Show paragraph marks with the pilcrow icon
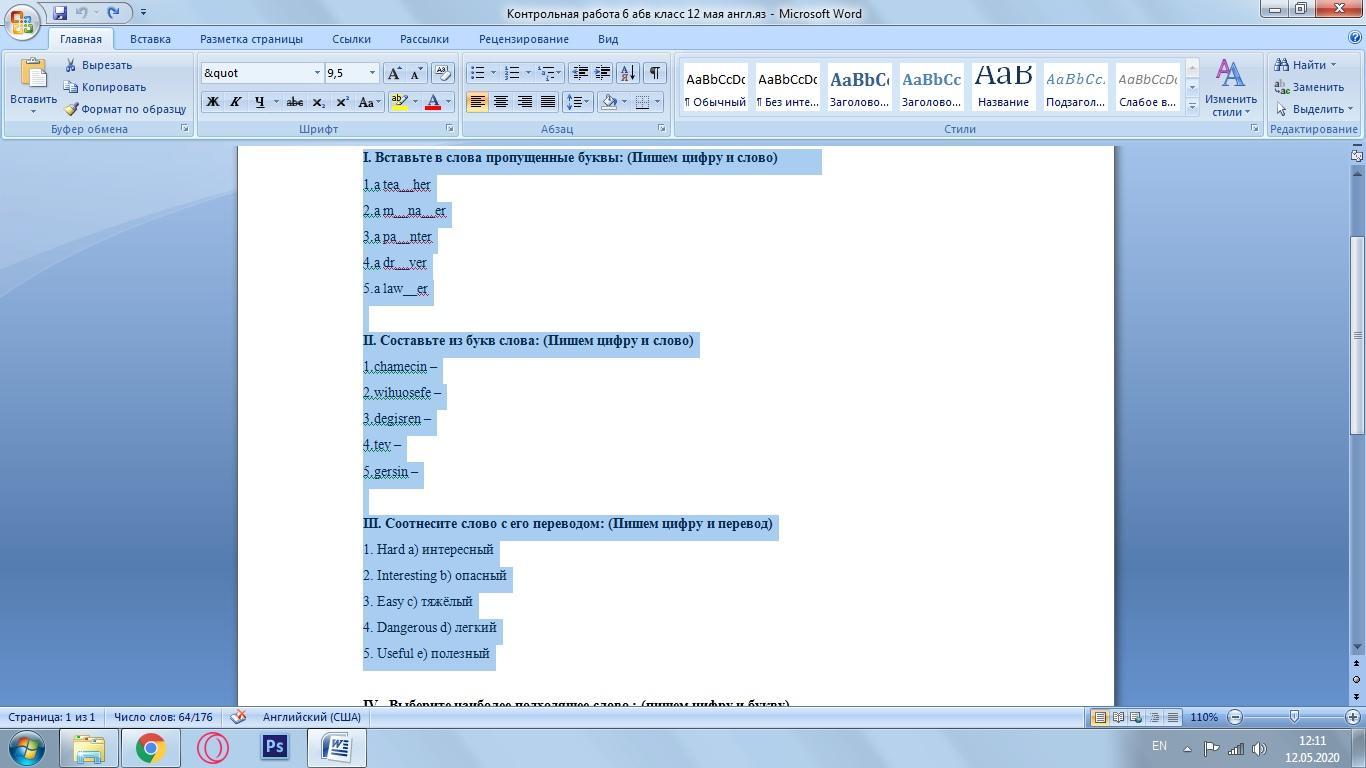1366x768 pixels. click(654, 73)
